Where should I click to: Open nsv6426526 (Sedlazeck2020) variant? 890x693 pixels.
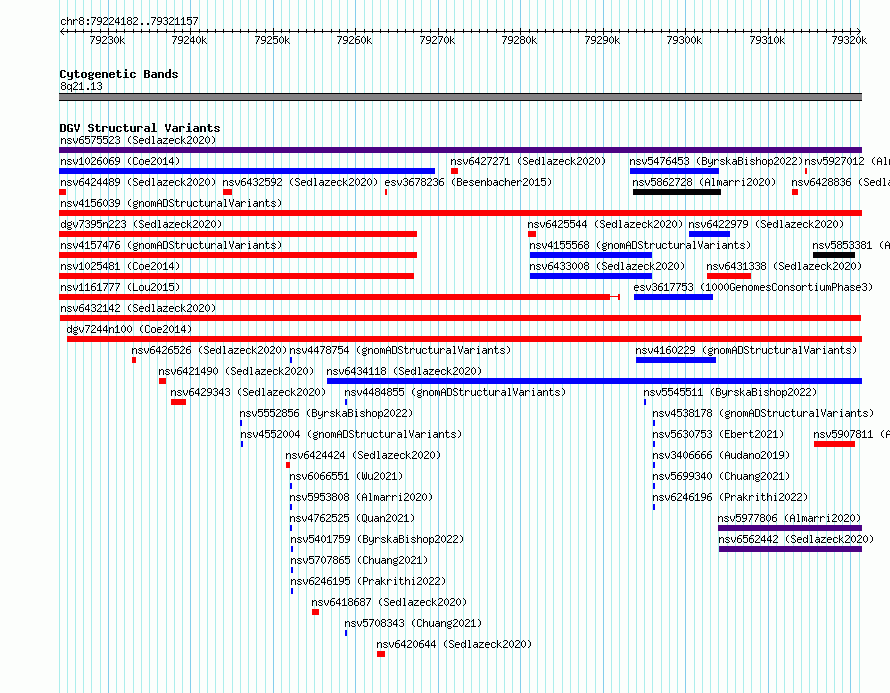pyautogui.click(x=209, y=350)
